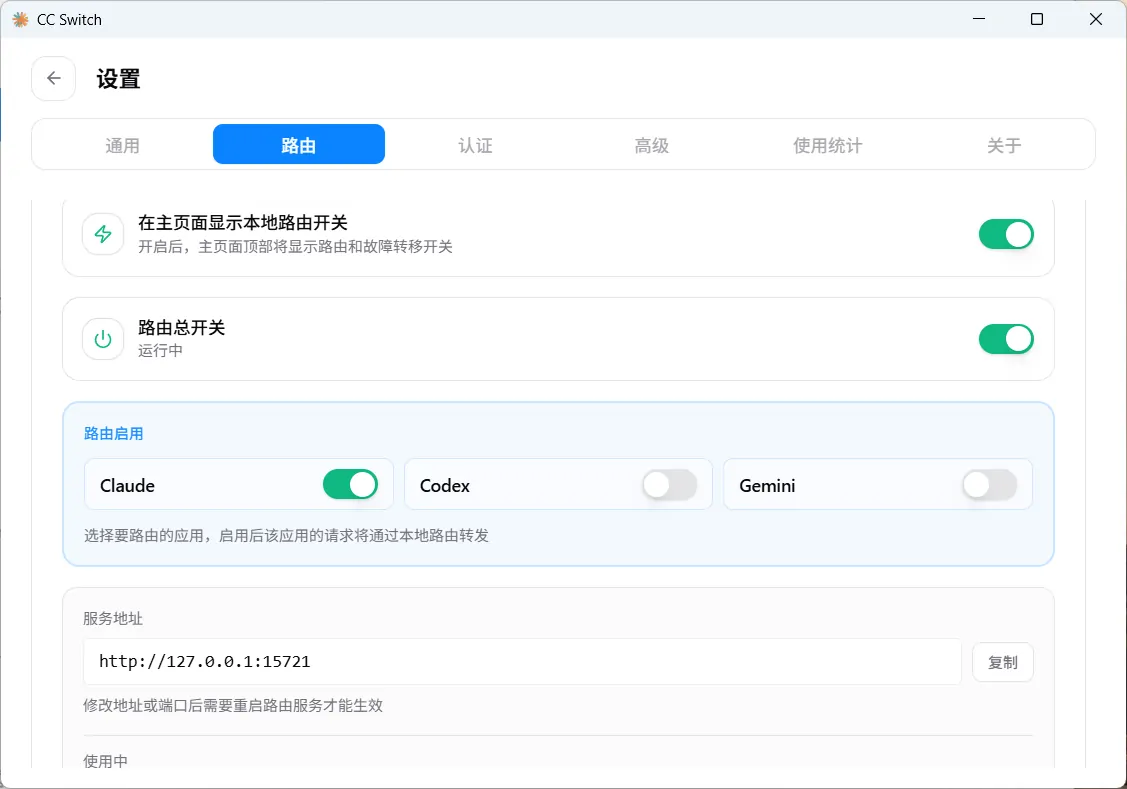The image size is (1127, 789).
Task: Click 开启后，主页面顶部将显示路由 description
Action: [295, 246]
